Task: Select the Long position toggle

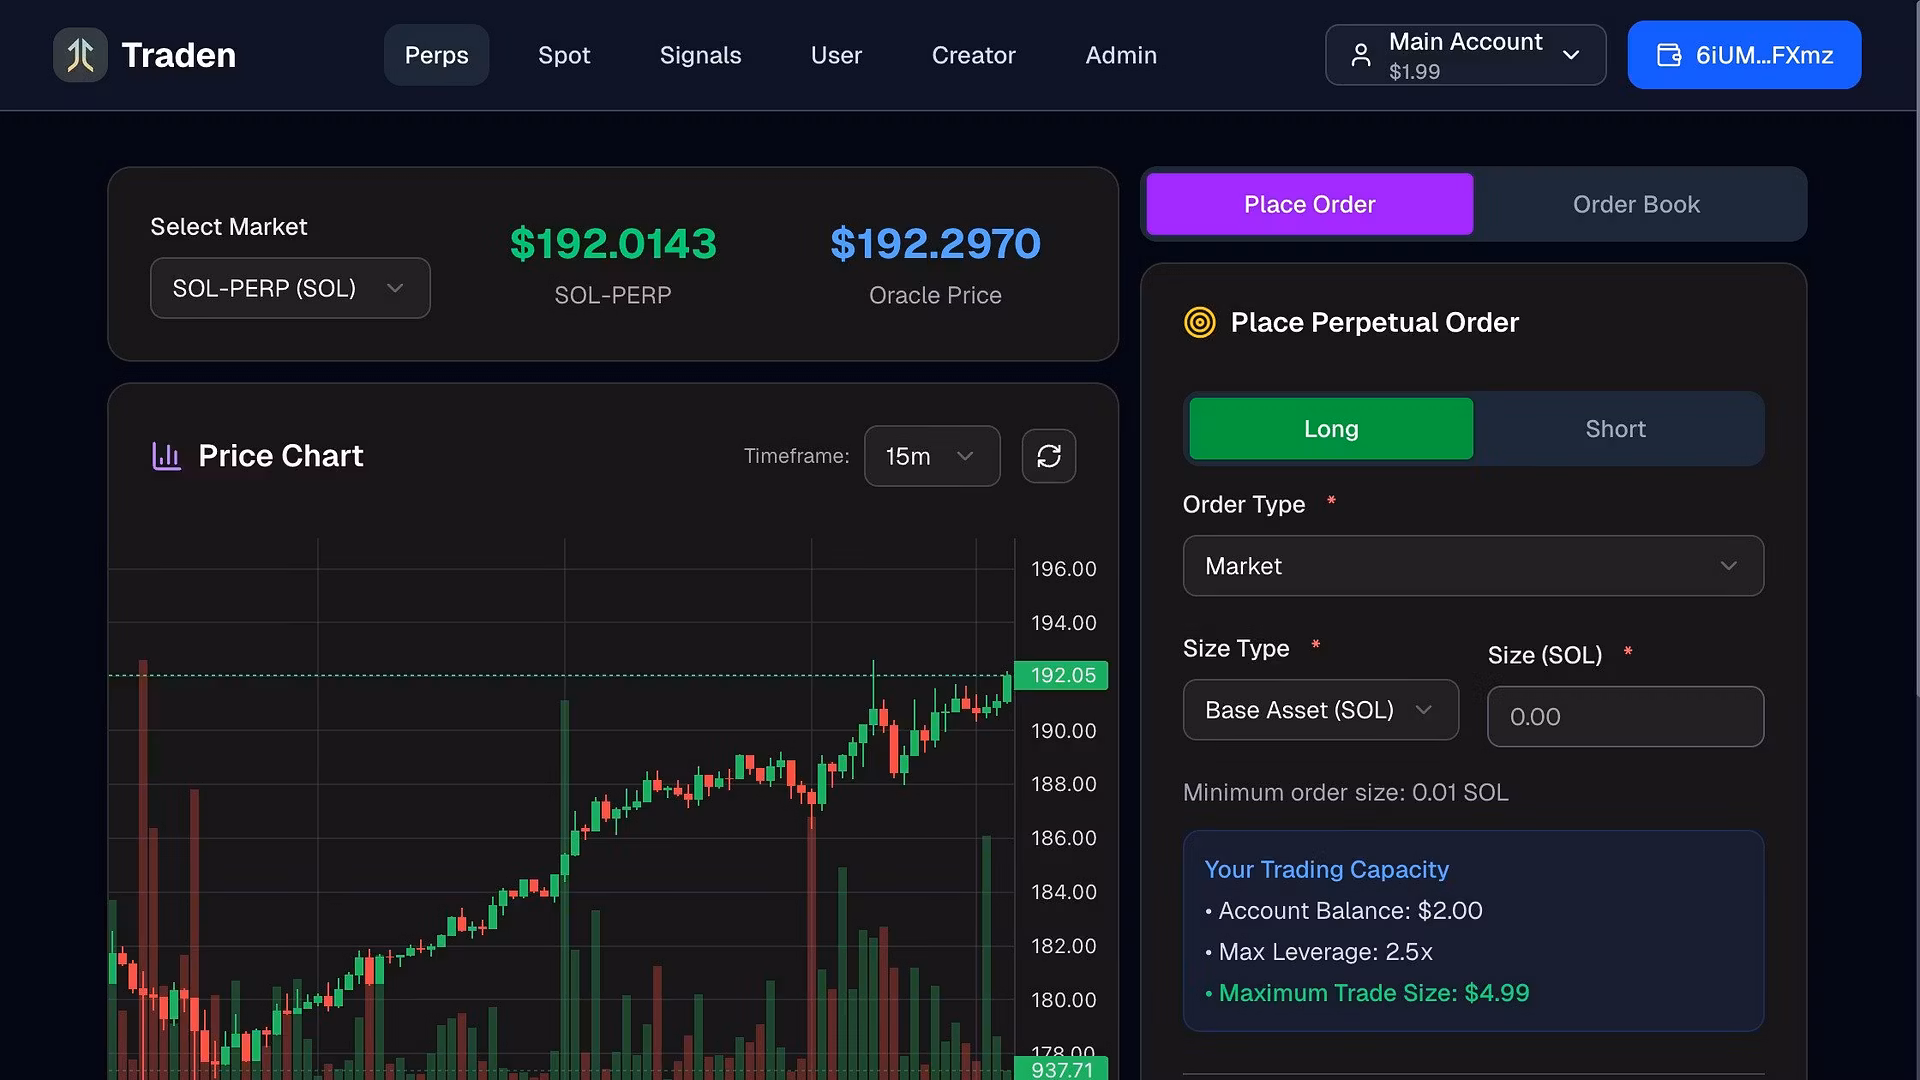Action: pos(1330,429)
